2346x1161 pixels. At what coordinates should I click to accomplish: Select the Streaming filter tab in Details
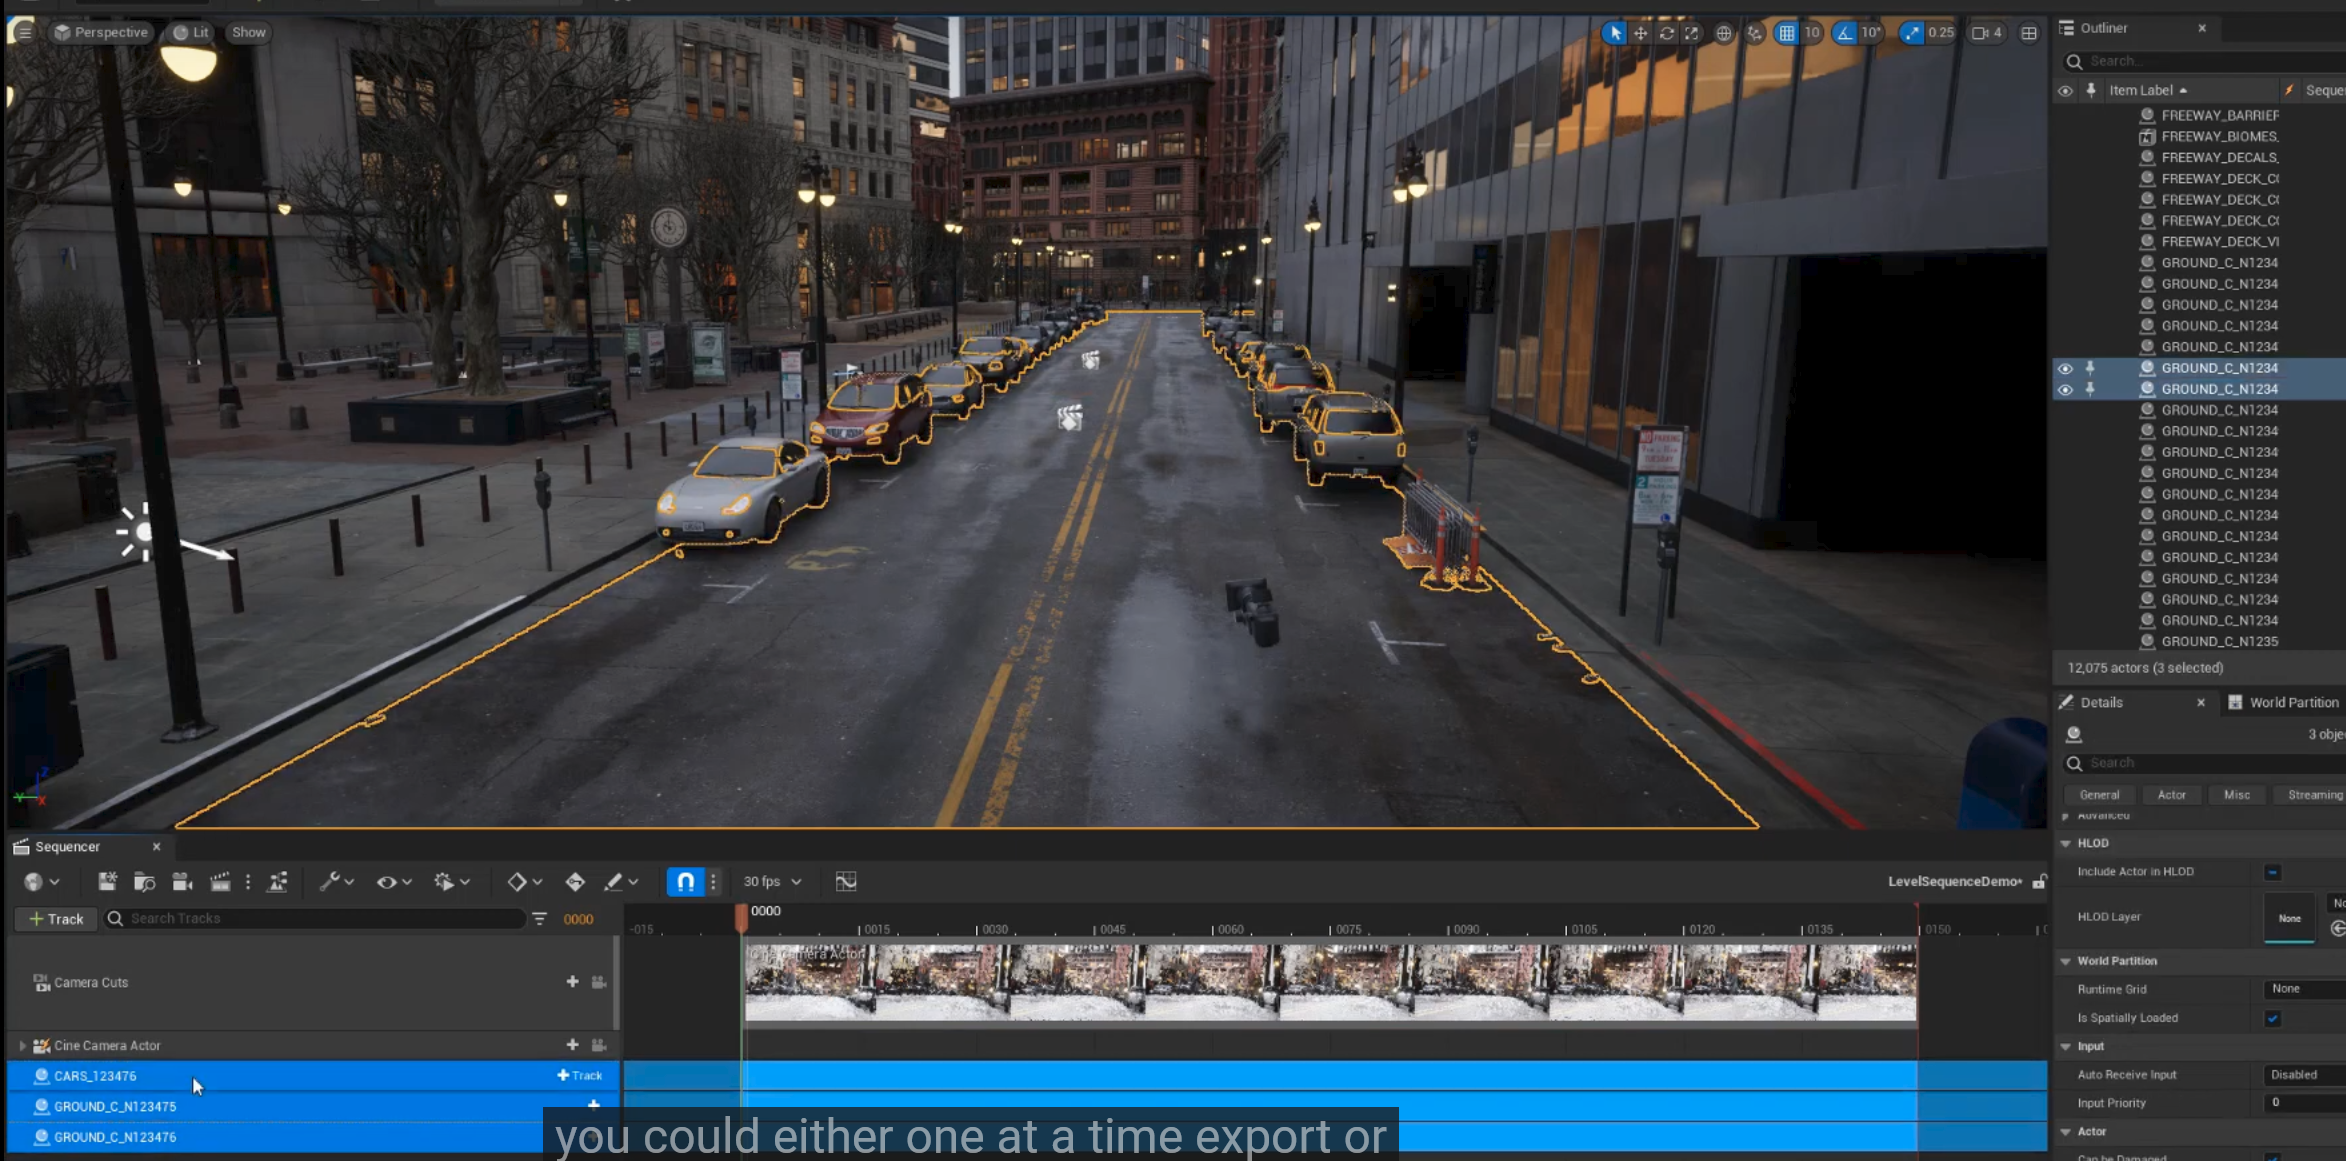tap(2314, 794)
